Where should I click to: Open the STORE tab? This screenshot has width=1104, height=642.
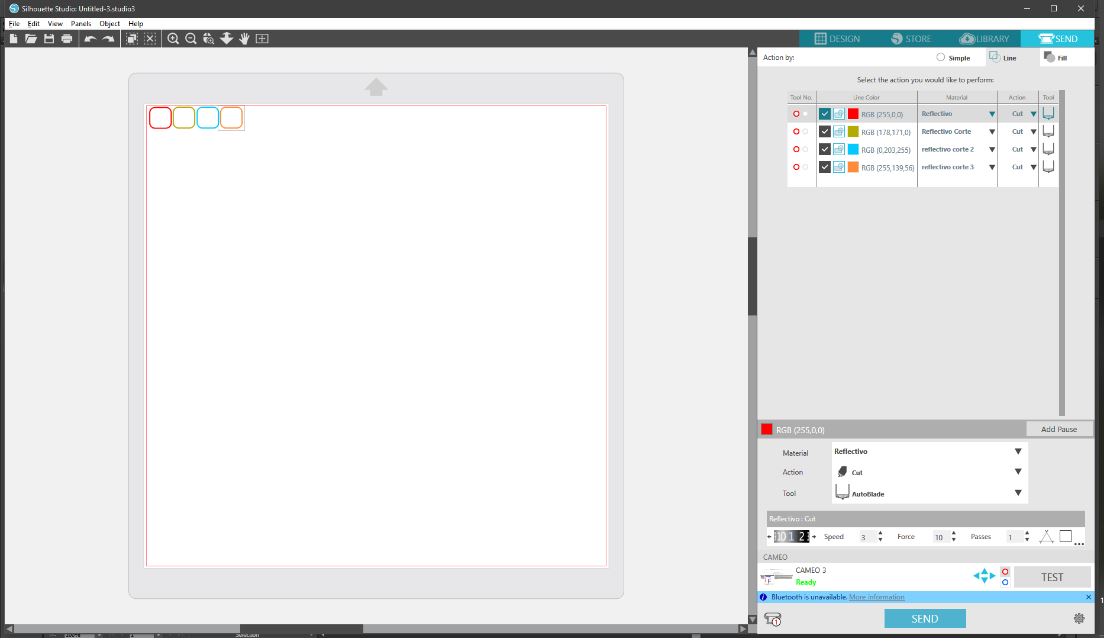[x=911, y=39]
